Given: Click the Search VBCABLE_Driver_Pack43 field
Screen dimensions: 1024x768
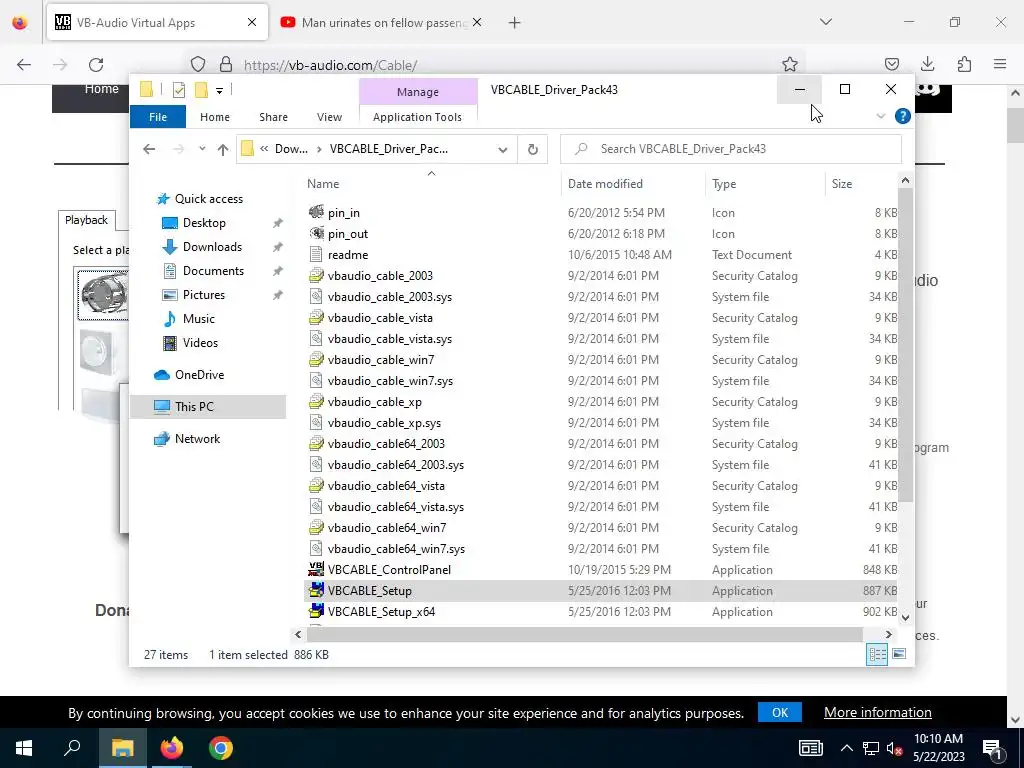Looking at the screenshot, I should [730, 149].
